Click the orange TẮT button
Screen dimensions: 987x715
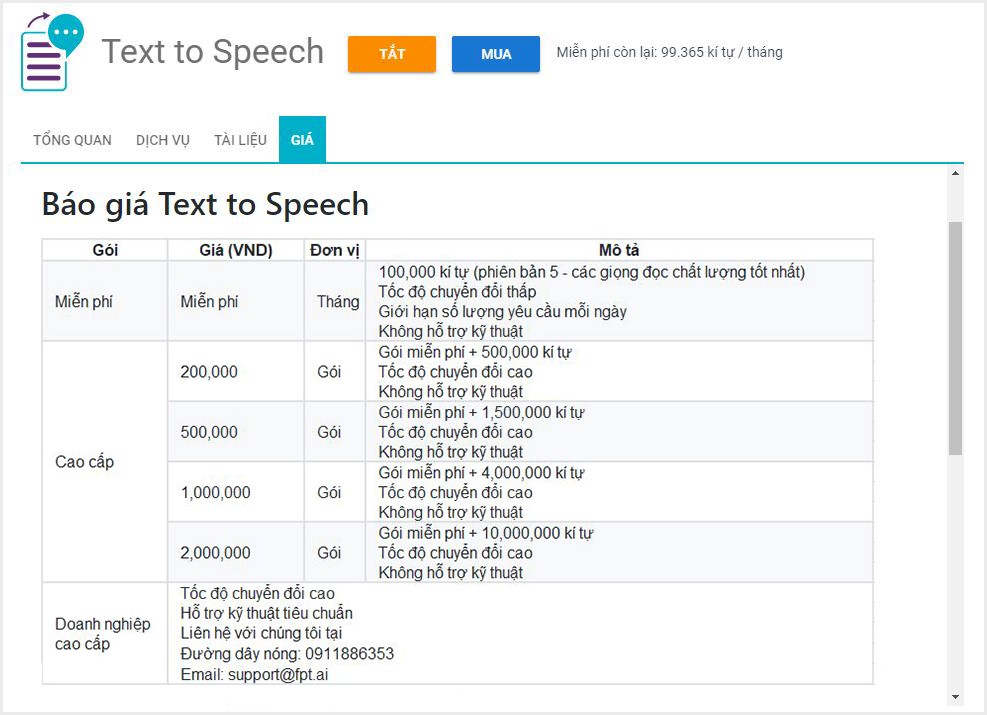pyautogui.click(x=392, y=54)
